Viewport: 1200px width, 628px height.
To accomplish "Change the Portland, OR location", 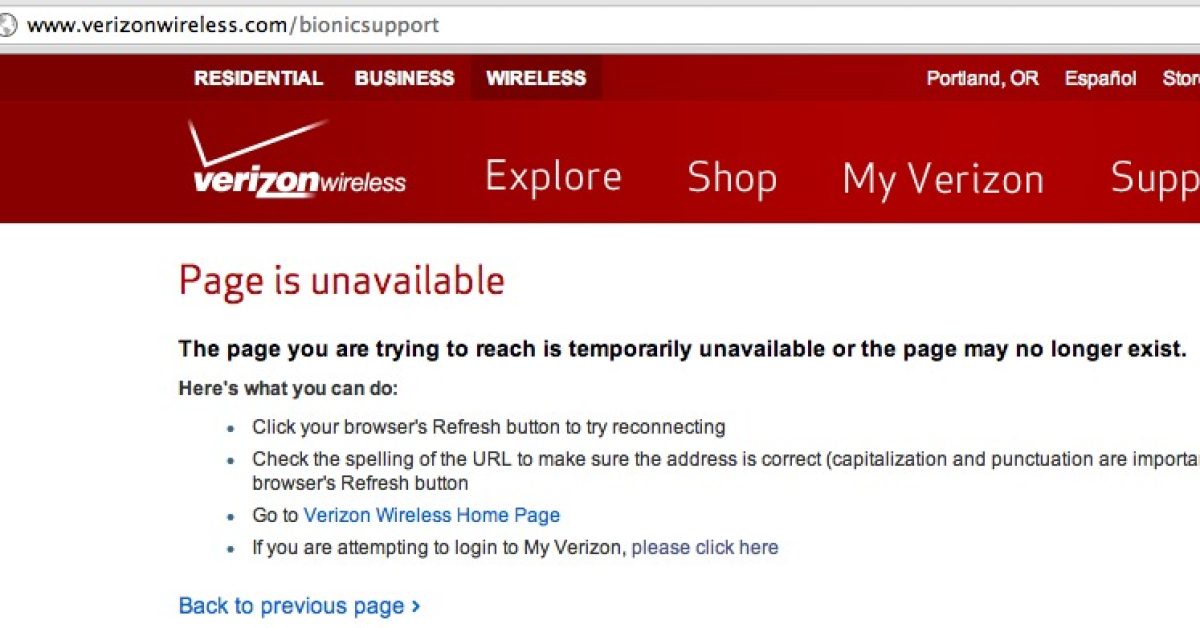I will pyautogui.click(x=982, y=78).
